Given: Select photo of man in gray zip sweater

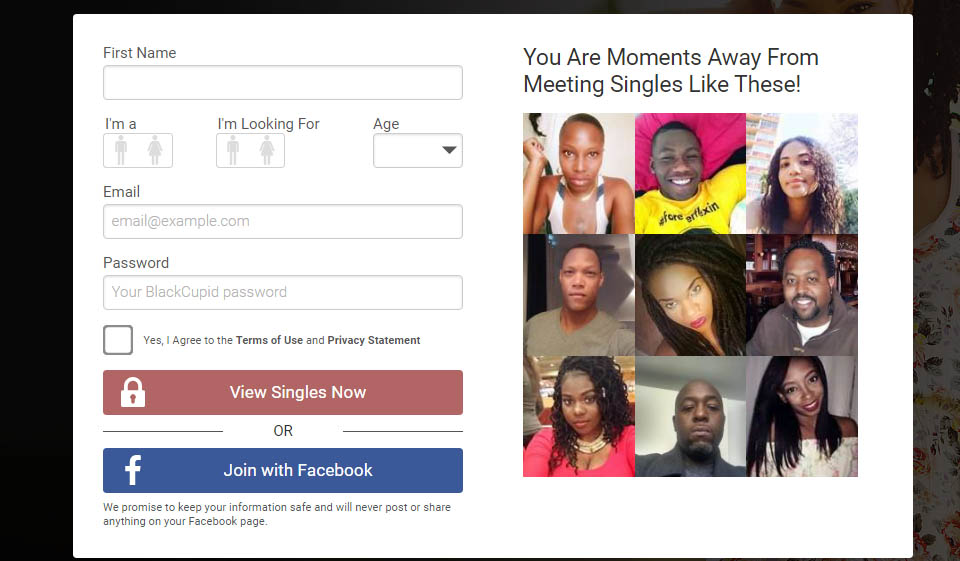Looking at the screenshot, I should pos(802,295).
